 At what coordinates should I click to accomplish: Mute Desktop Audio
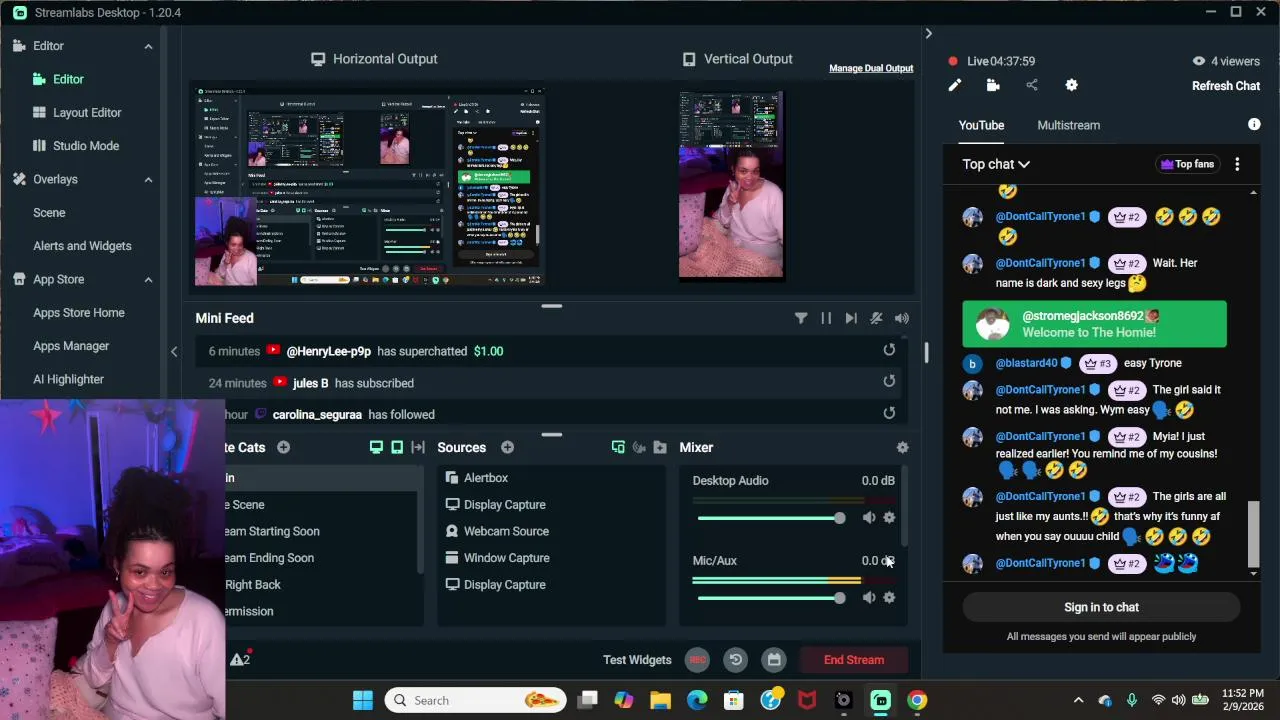[x=868, y=518]
